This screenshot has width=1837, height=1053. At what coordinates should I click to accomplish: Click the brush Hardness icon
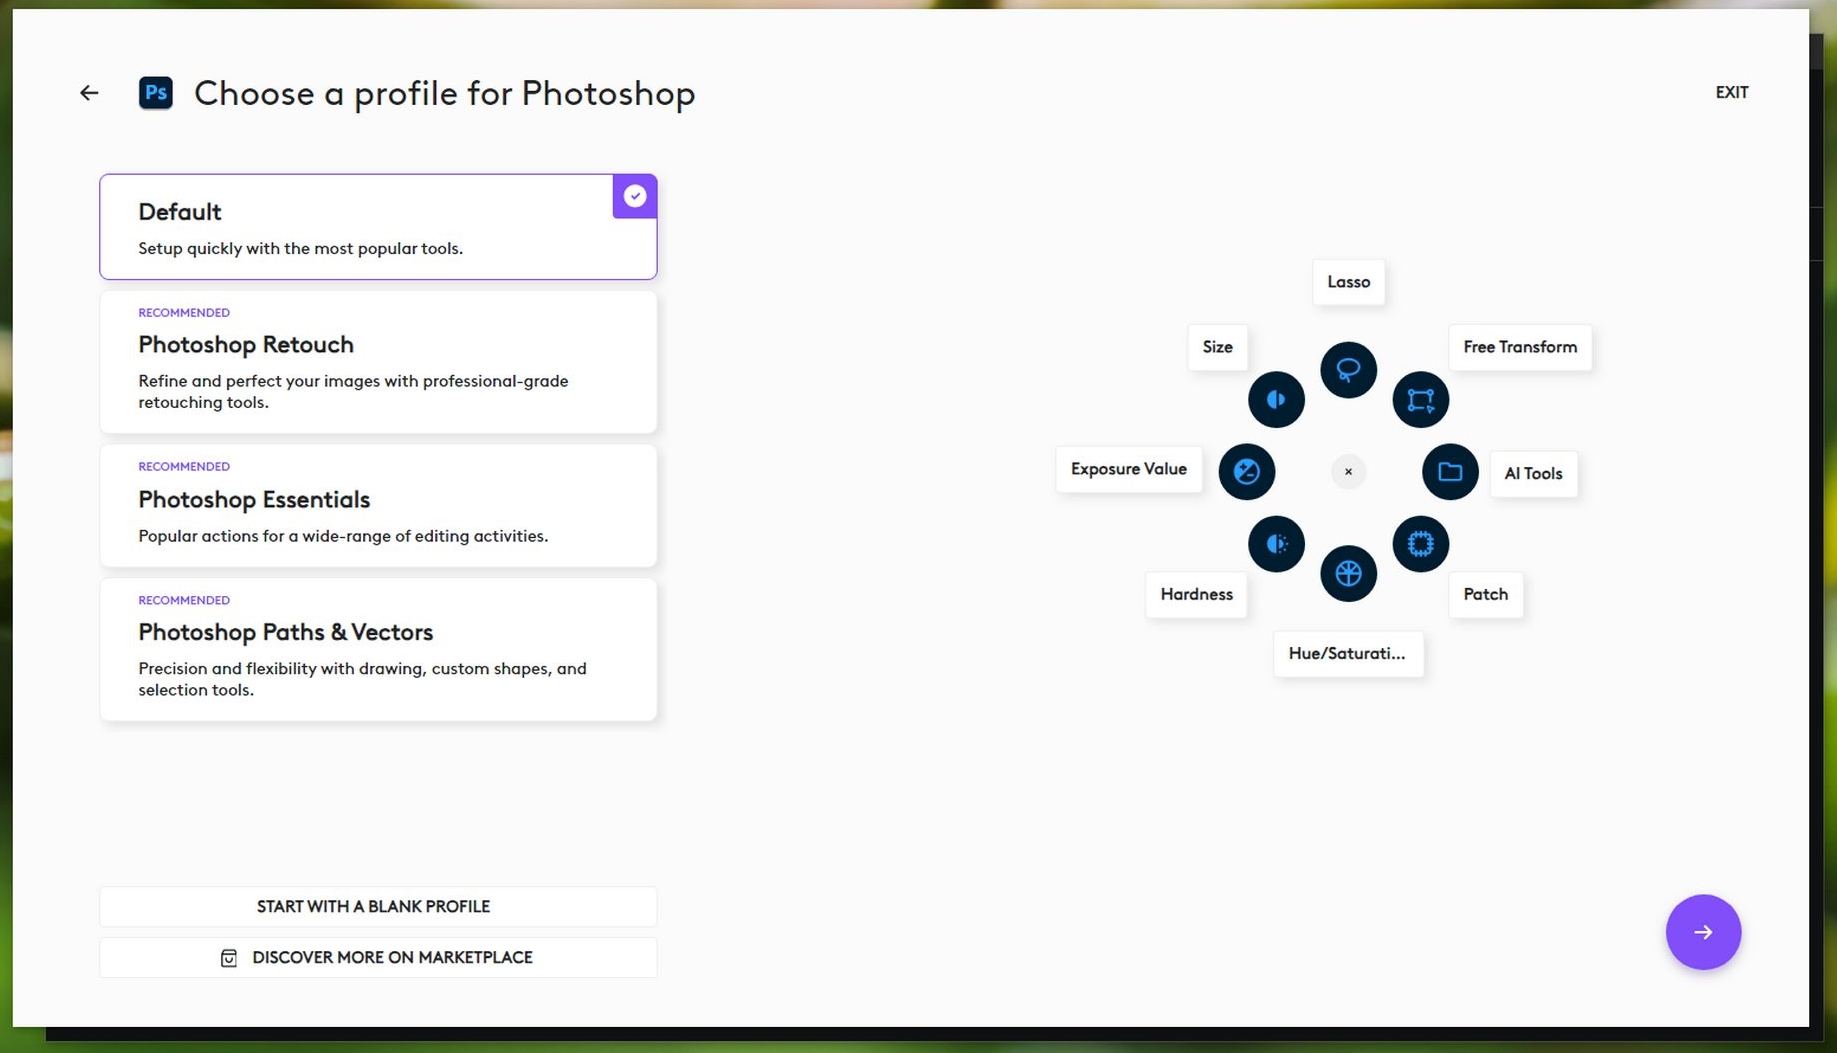coord(1276,544)
